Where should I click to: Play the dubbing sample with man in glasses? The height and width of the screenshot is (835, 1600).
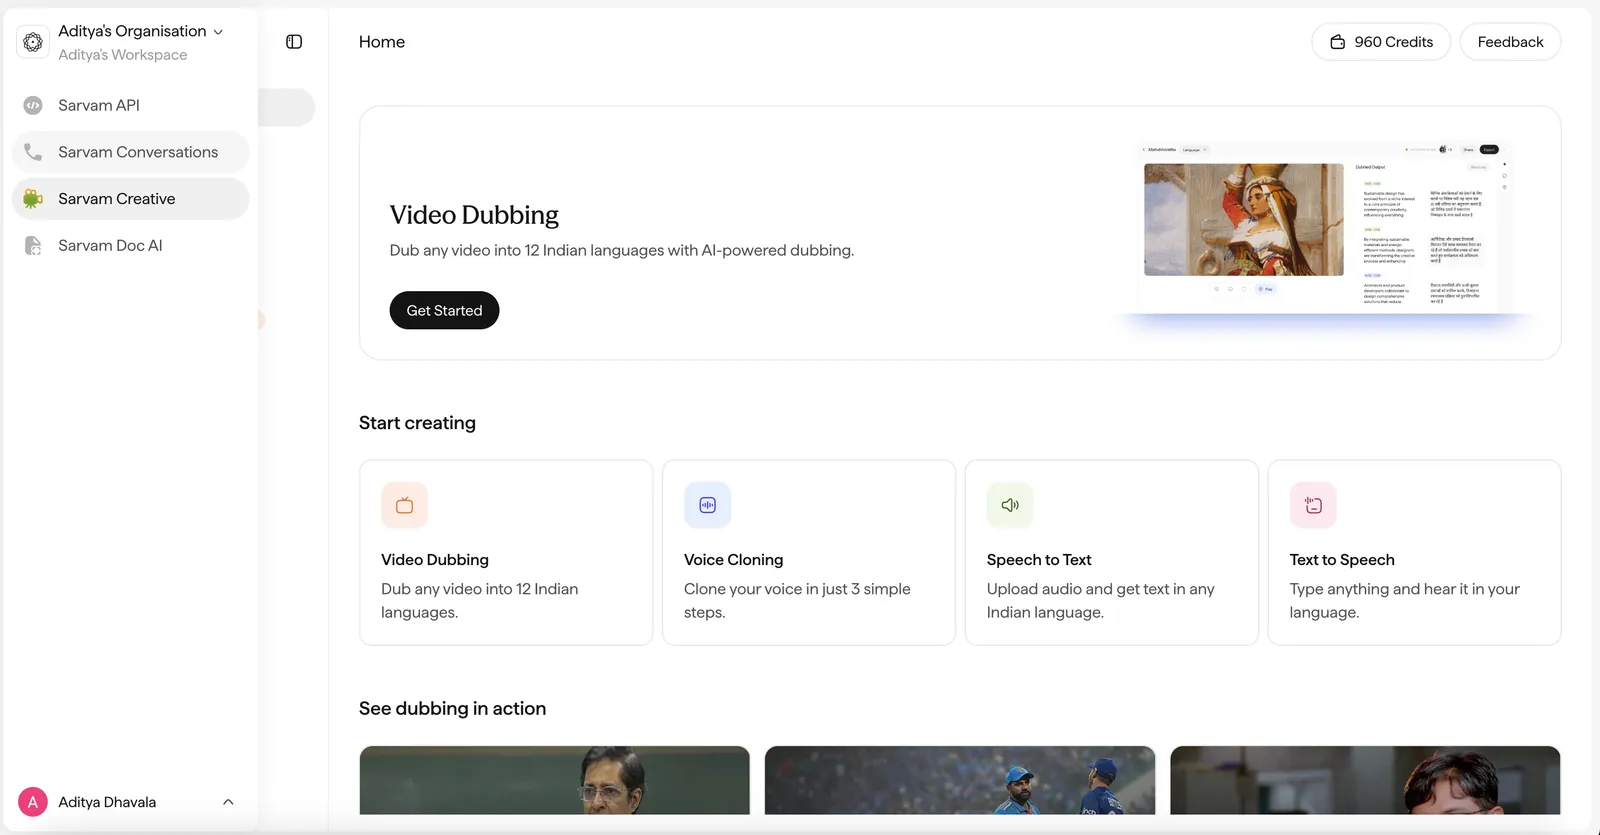click(554, 780)
